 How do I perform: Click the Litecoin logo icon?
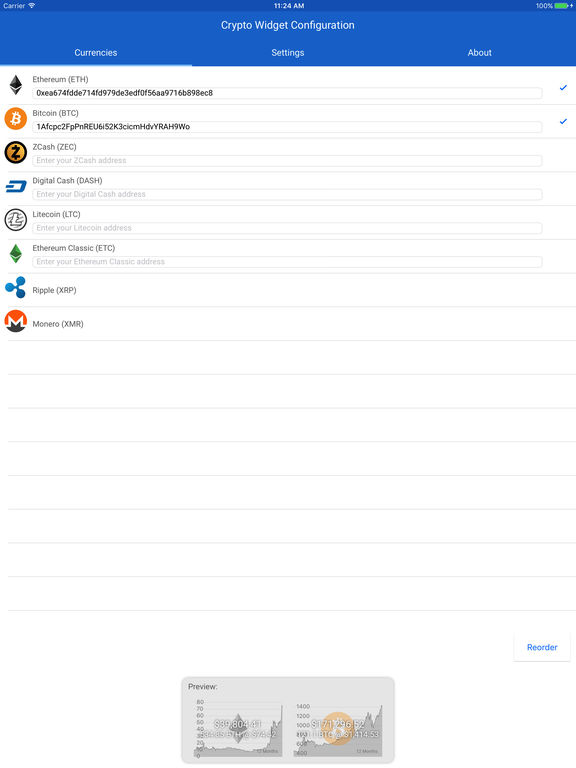pyautogui.click(x=16, y=220)
